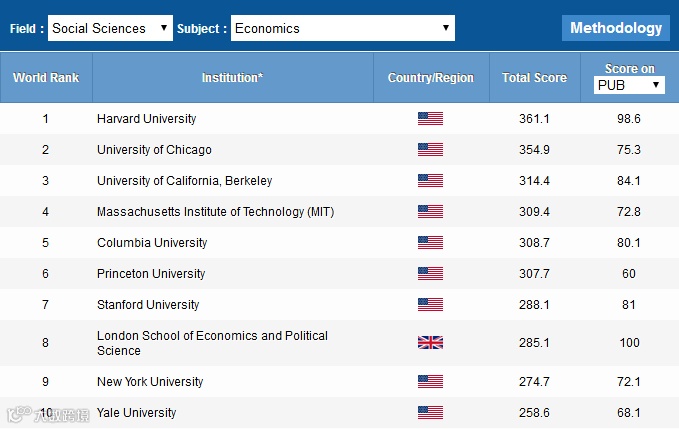Click the US flag in University of Chicago row
This screenshot has width=679, height=429.
(x=430, y=150)
